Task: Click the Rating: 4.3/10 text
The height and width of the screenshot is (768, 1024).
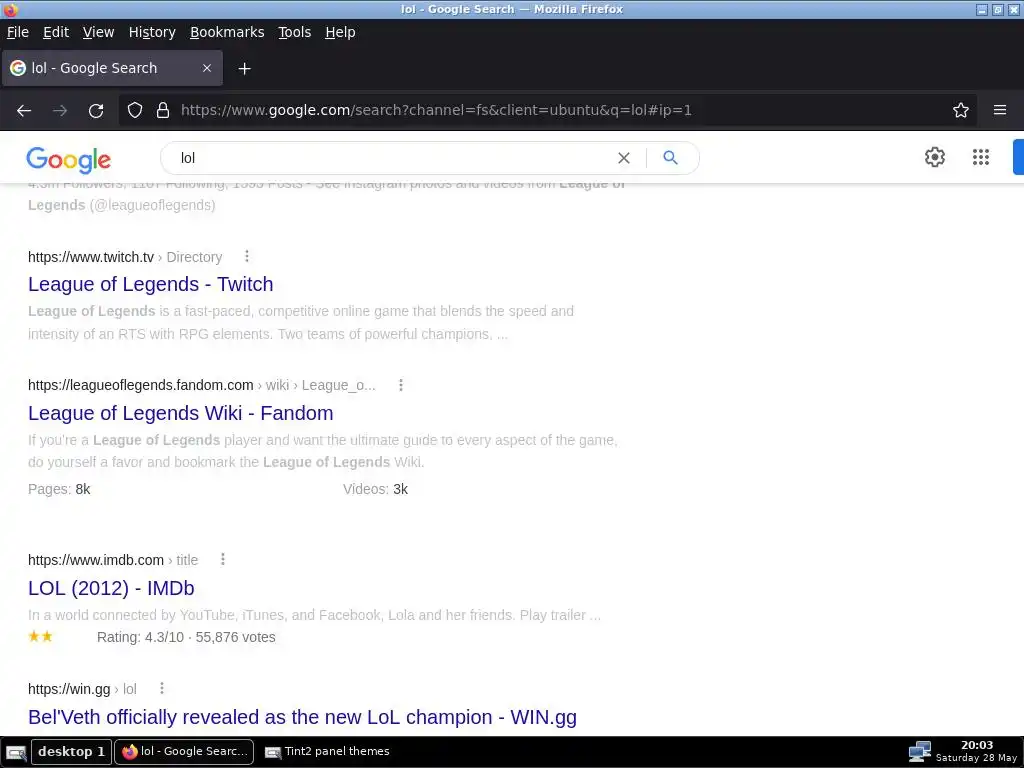Action: pyautogui.click(x=140, y=637)
